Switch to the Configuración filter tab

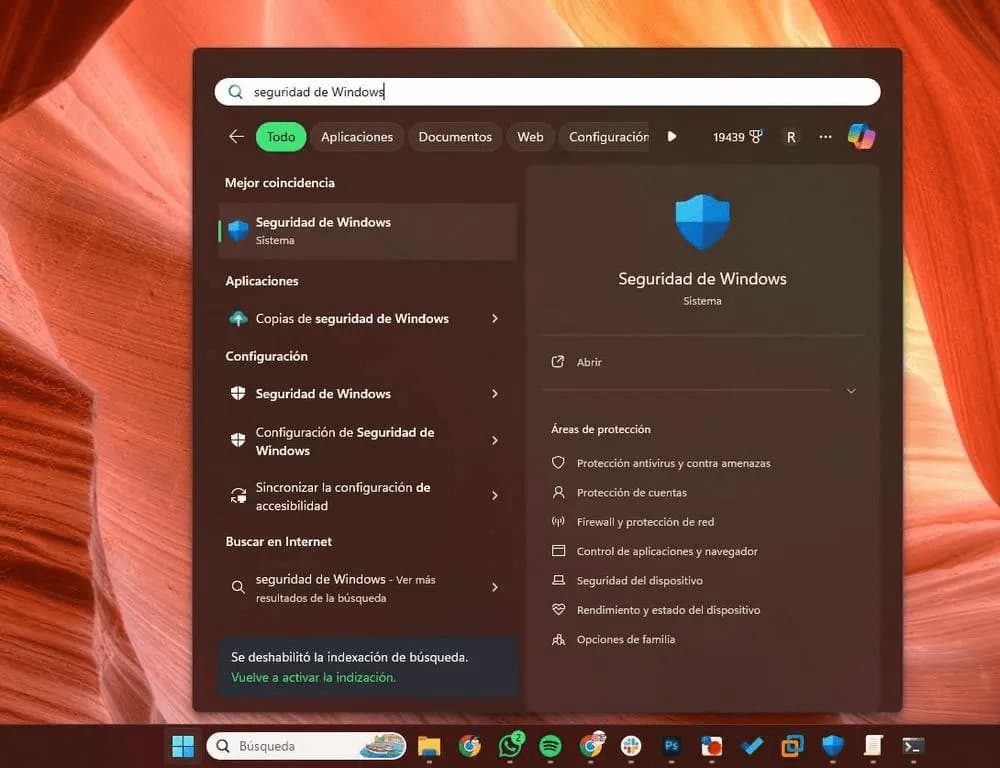(x=606, y=137)
